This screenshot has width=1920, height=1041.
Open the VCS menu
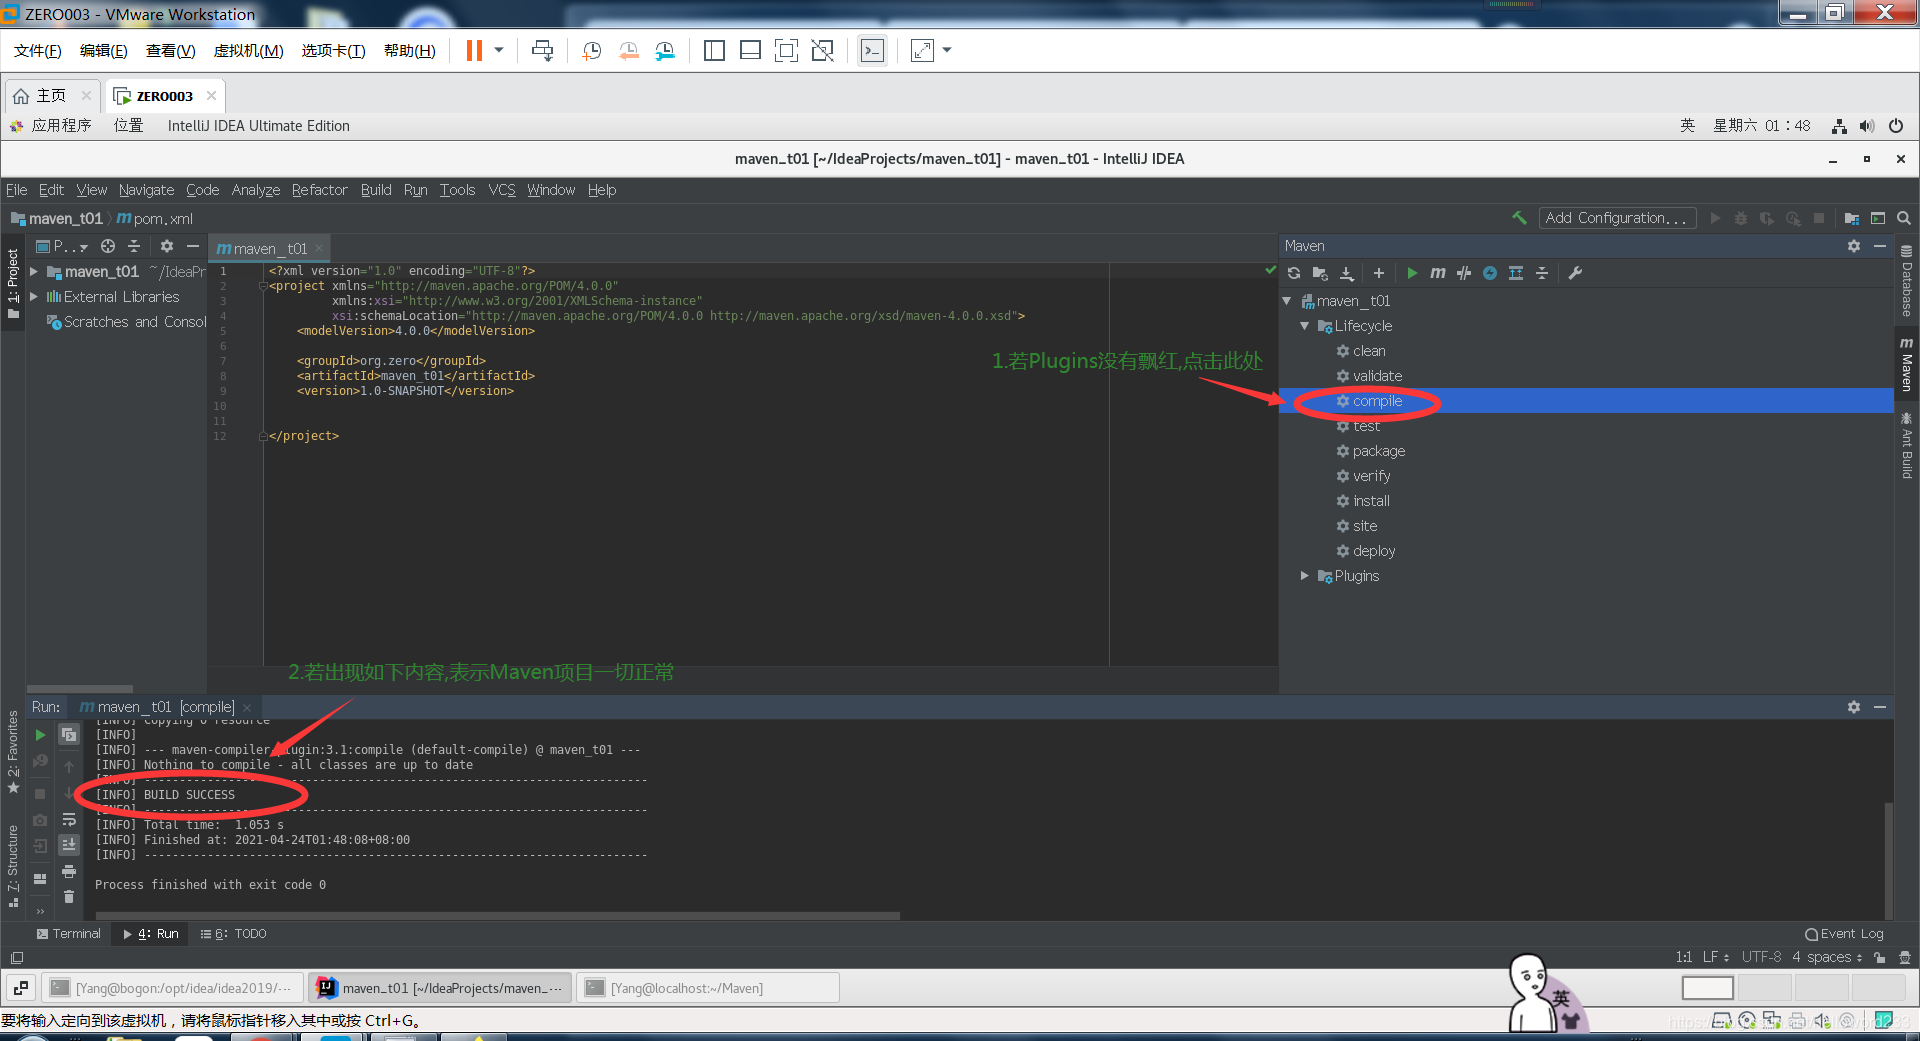502,190
